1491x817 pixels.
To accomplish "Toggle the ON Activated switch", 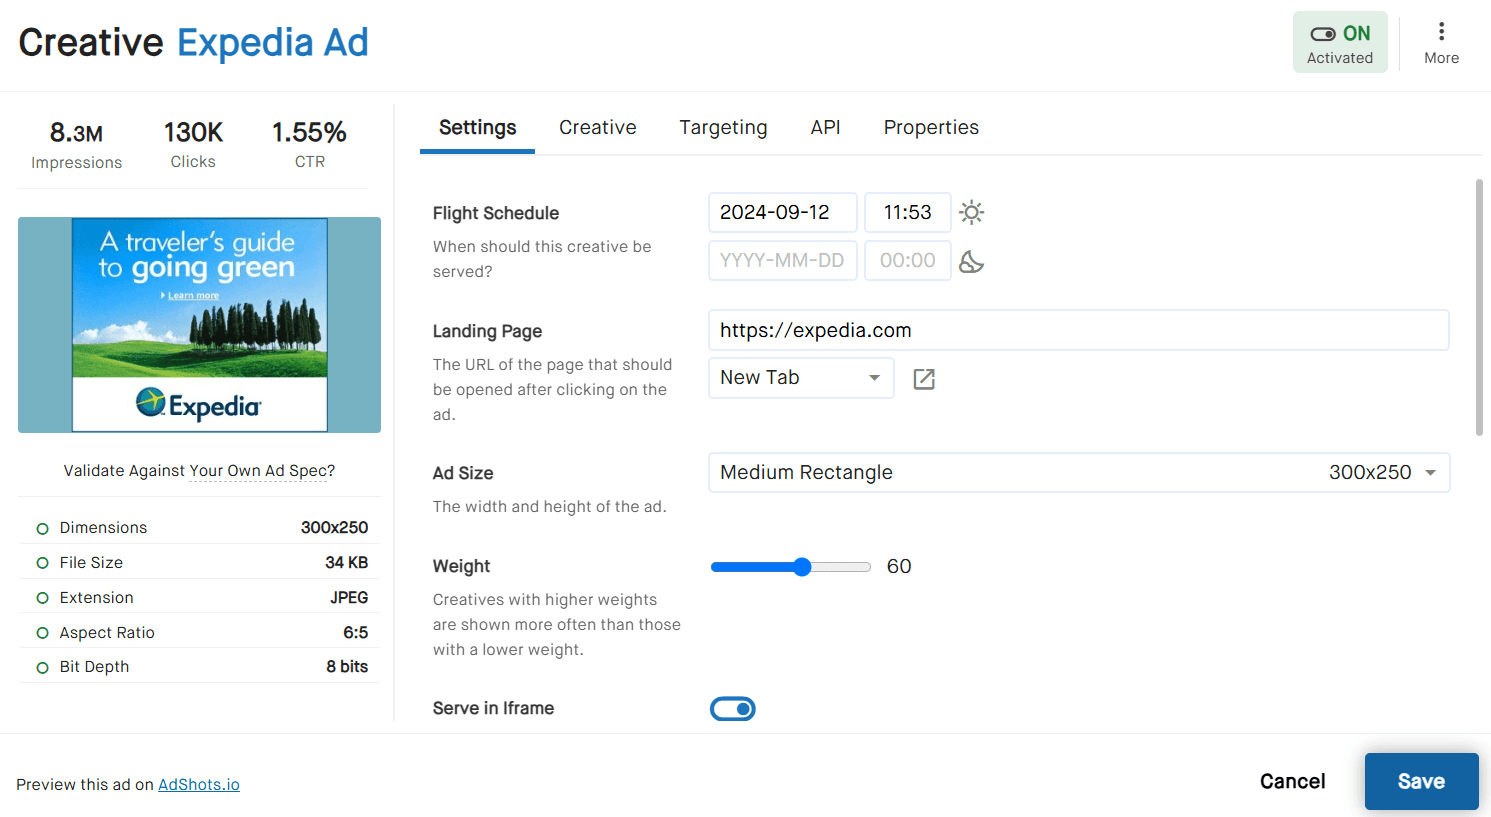I will pyautogui.click(x=1340, y=43).
